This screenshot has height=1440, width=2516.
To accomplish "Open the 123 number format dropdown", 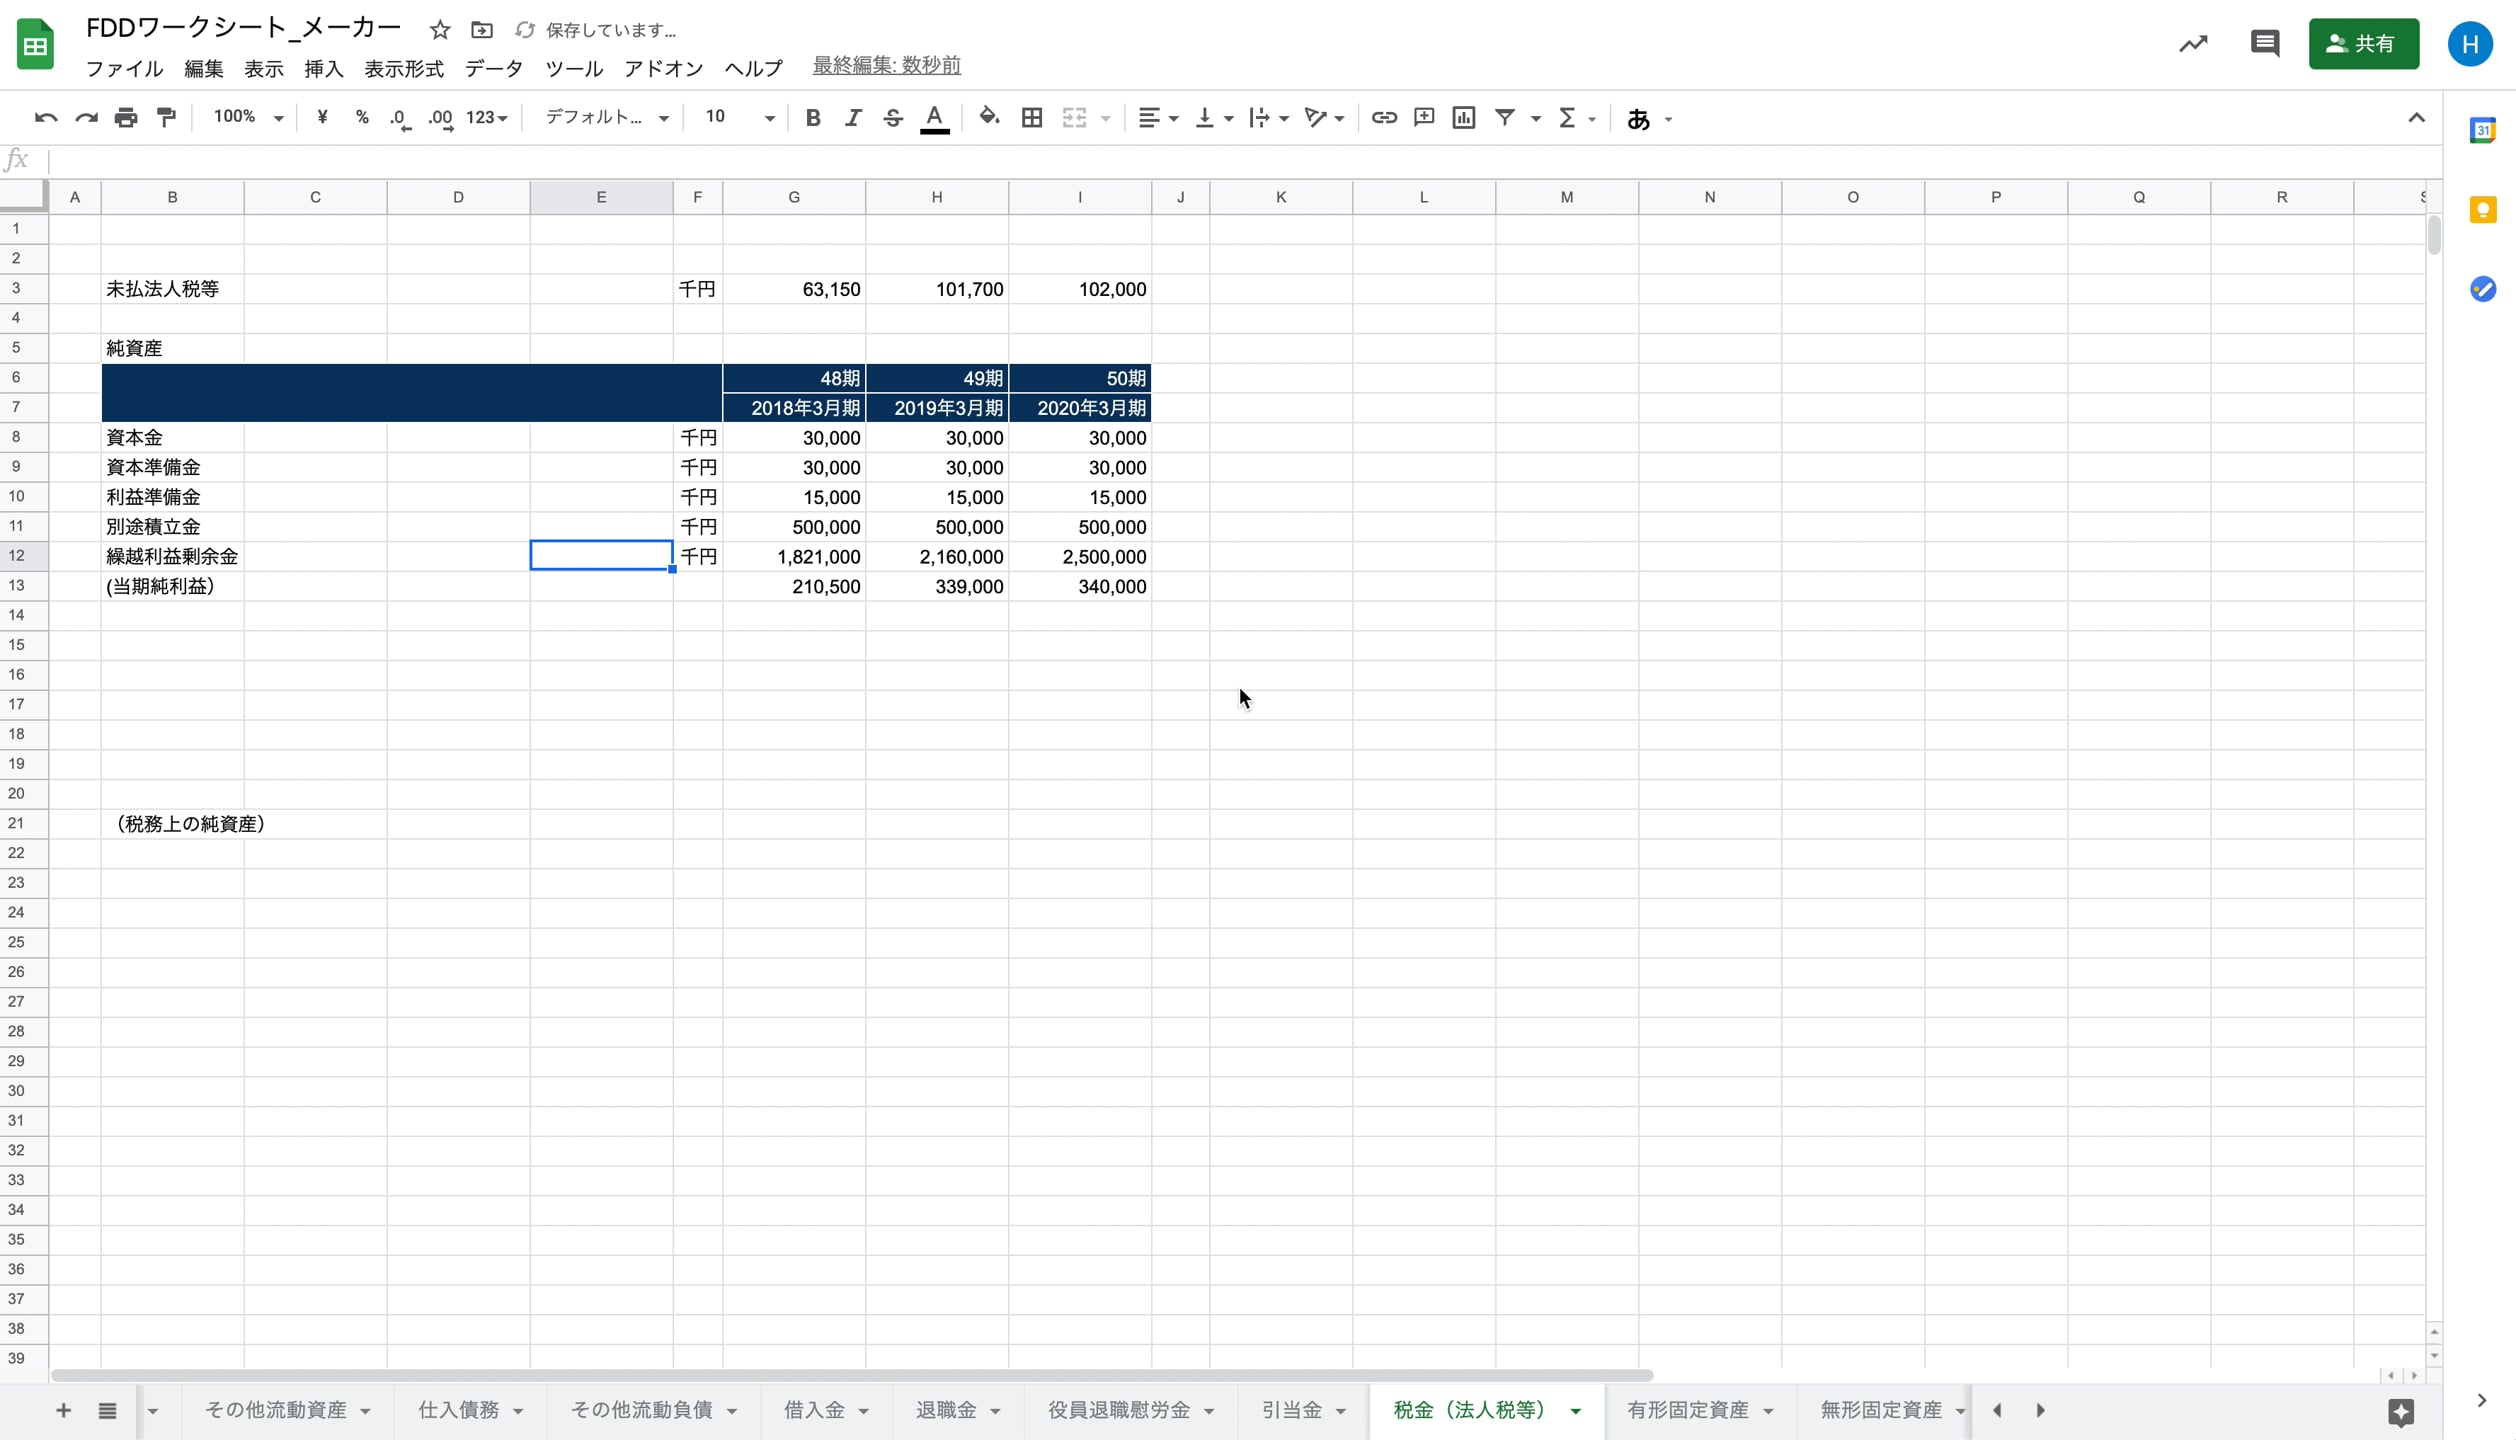I will click(x=487, y=118).
